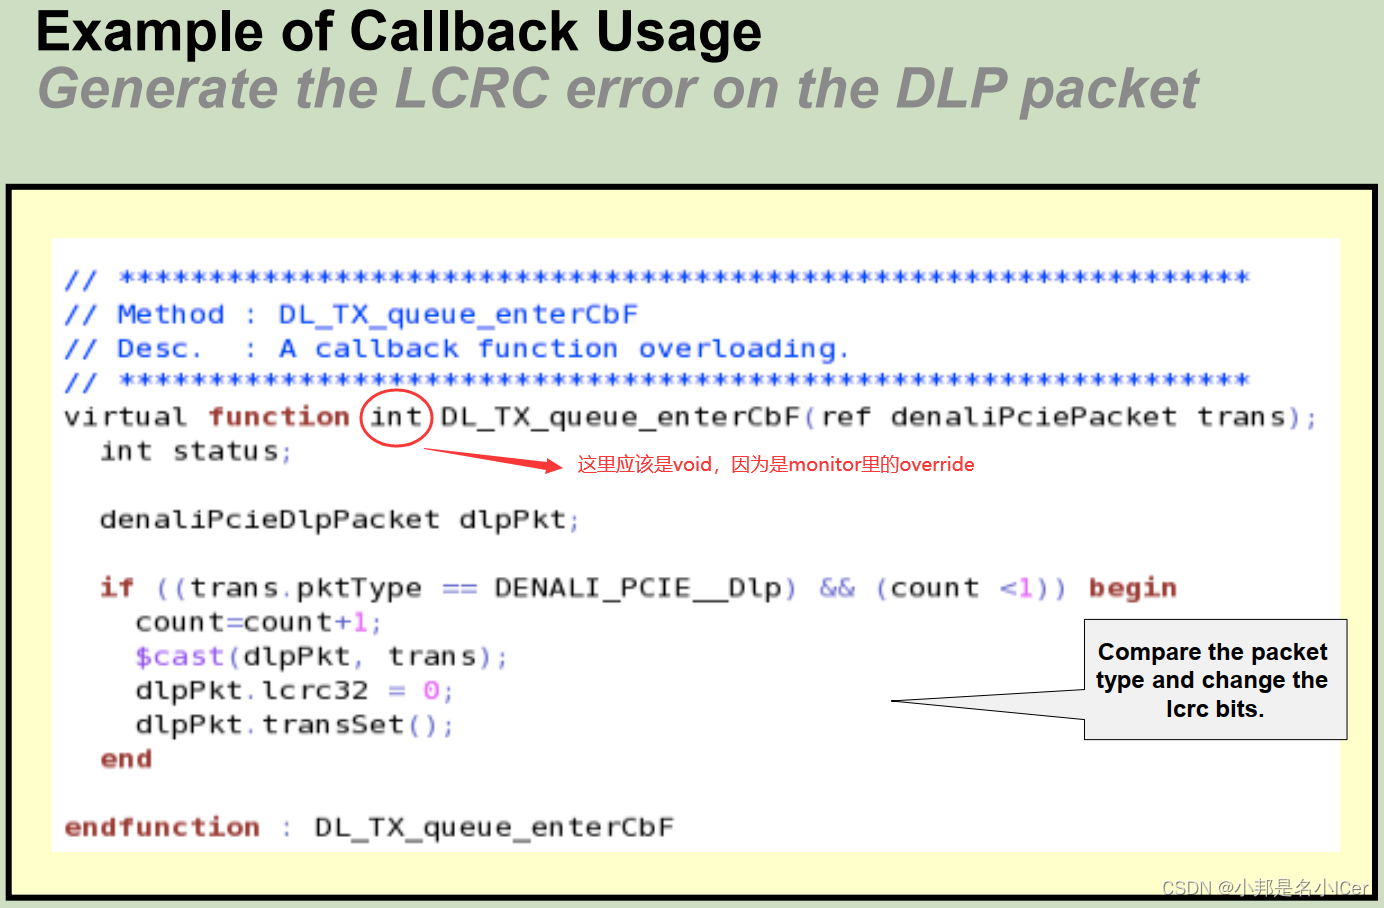Click the red circle around 'int'
1384x908 pixels.
(396, 417)
